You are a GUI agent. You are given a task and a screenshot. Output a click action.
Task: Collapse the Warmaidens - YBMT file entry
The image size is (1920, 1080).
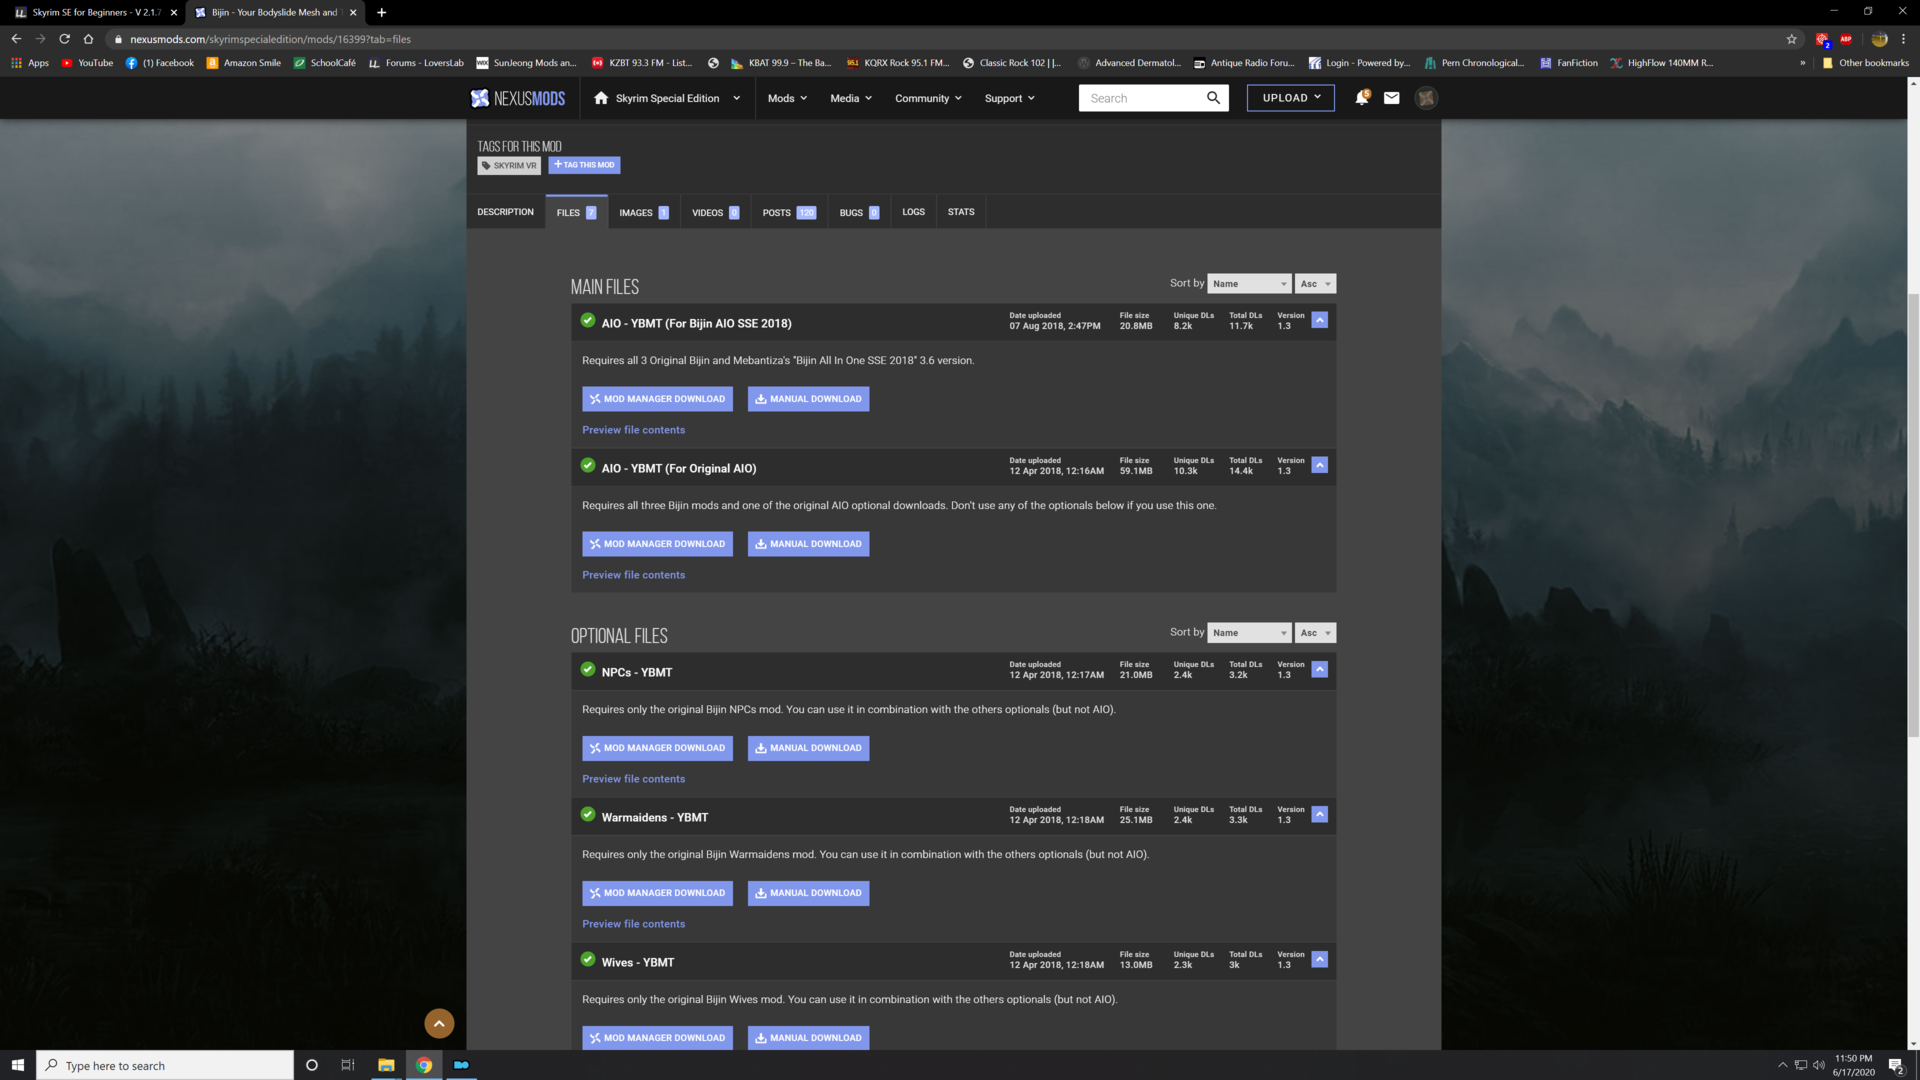1319,814
